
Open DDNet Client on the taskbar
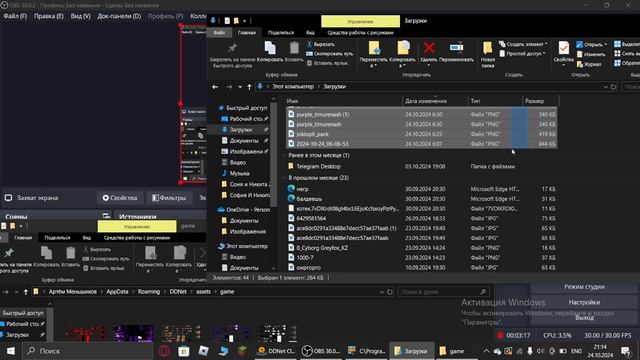pyautogui.click(x=276, y=351)
